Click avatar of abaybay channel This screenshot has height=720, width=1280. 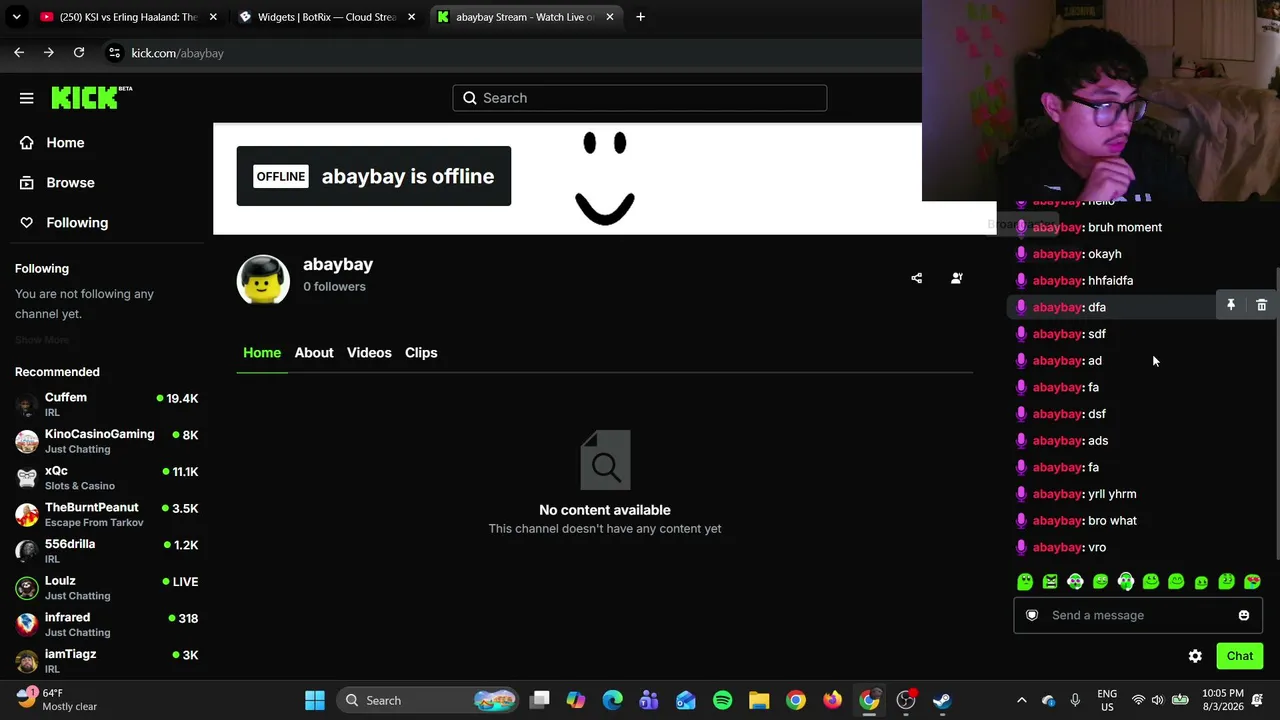[x=263, y=279]
